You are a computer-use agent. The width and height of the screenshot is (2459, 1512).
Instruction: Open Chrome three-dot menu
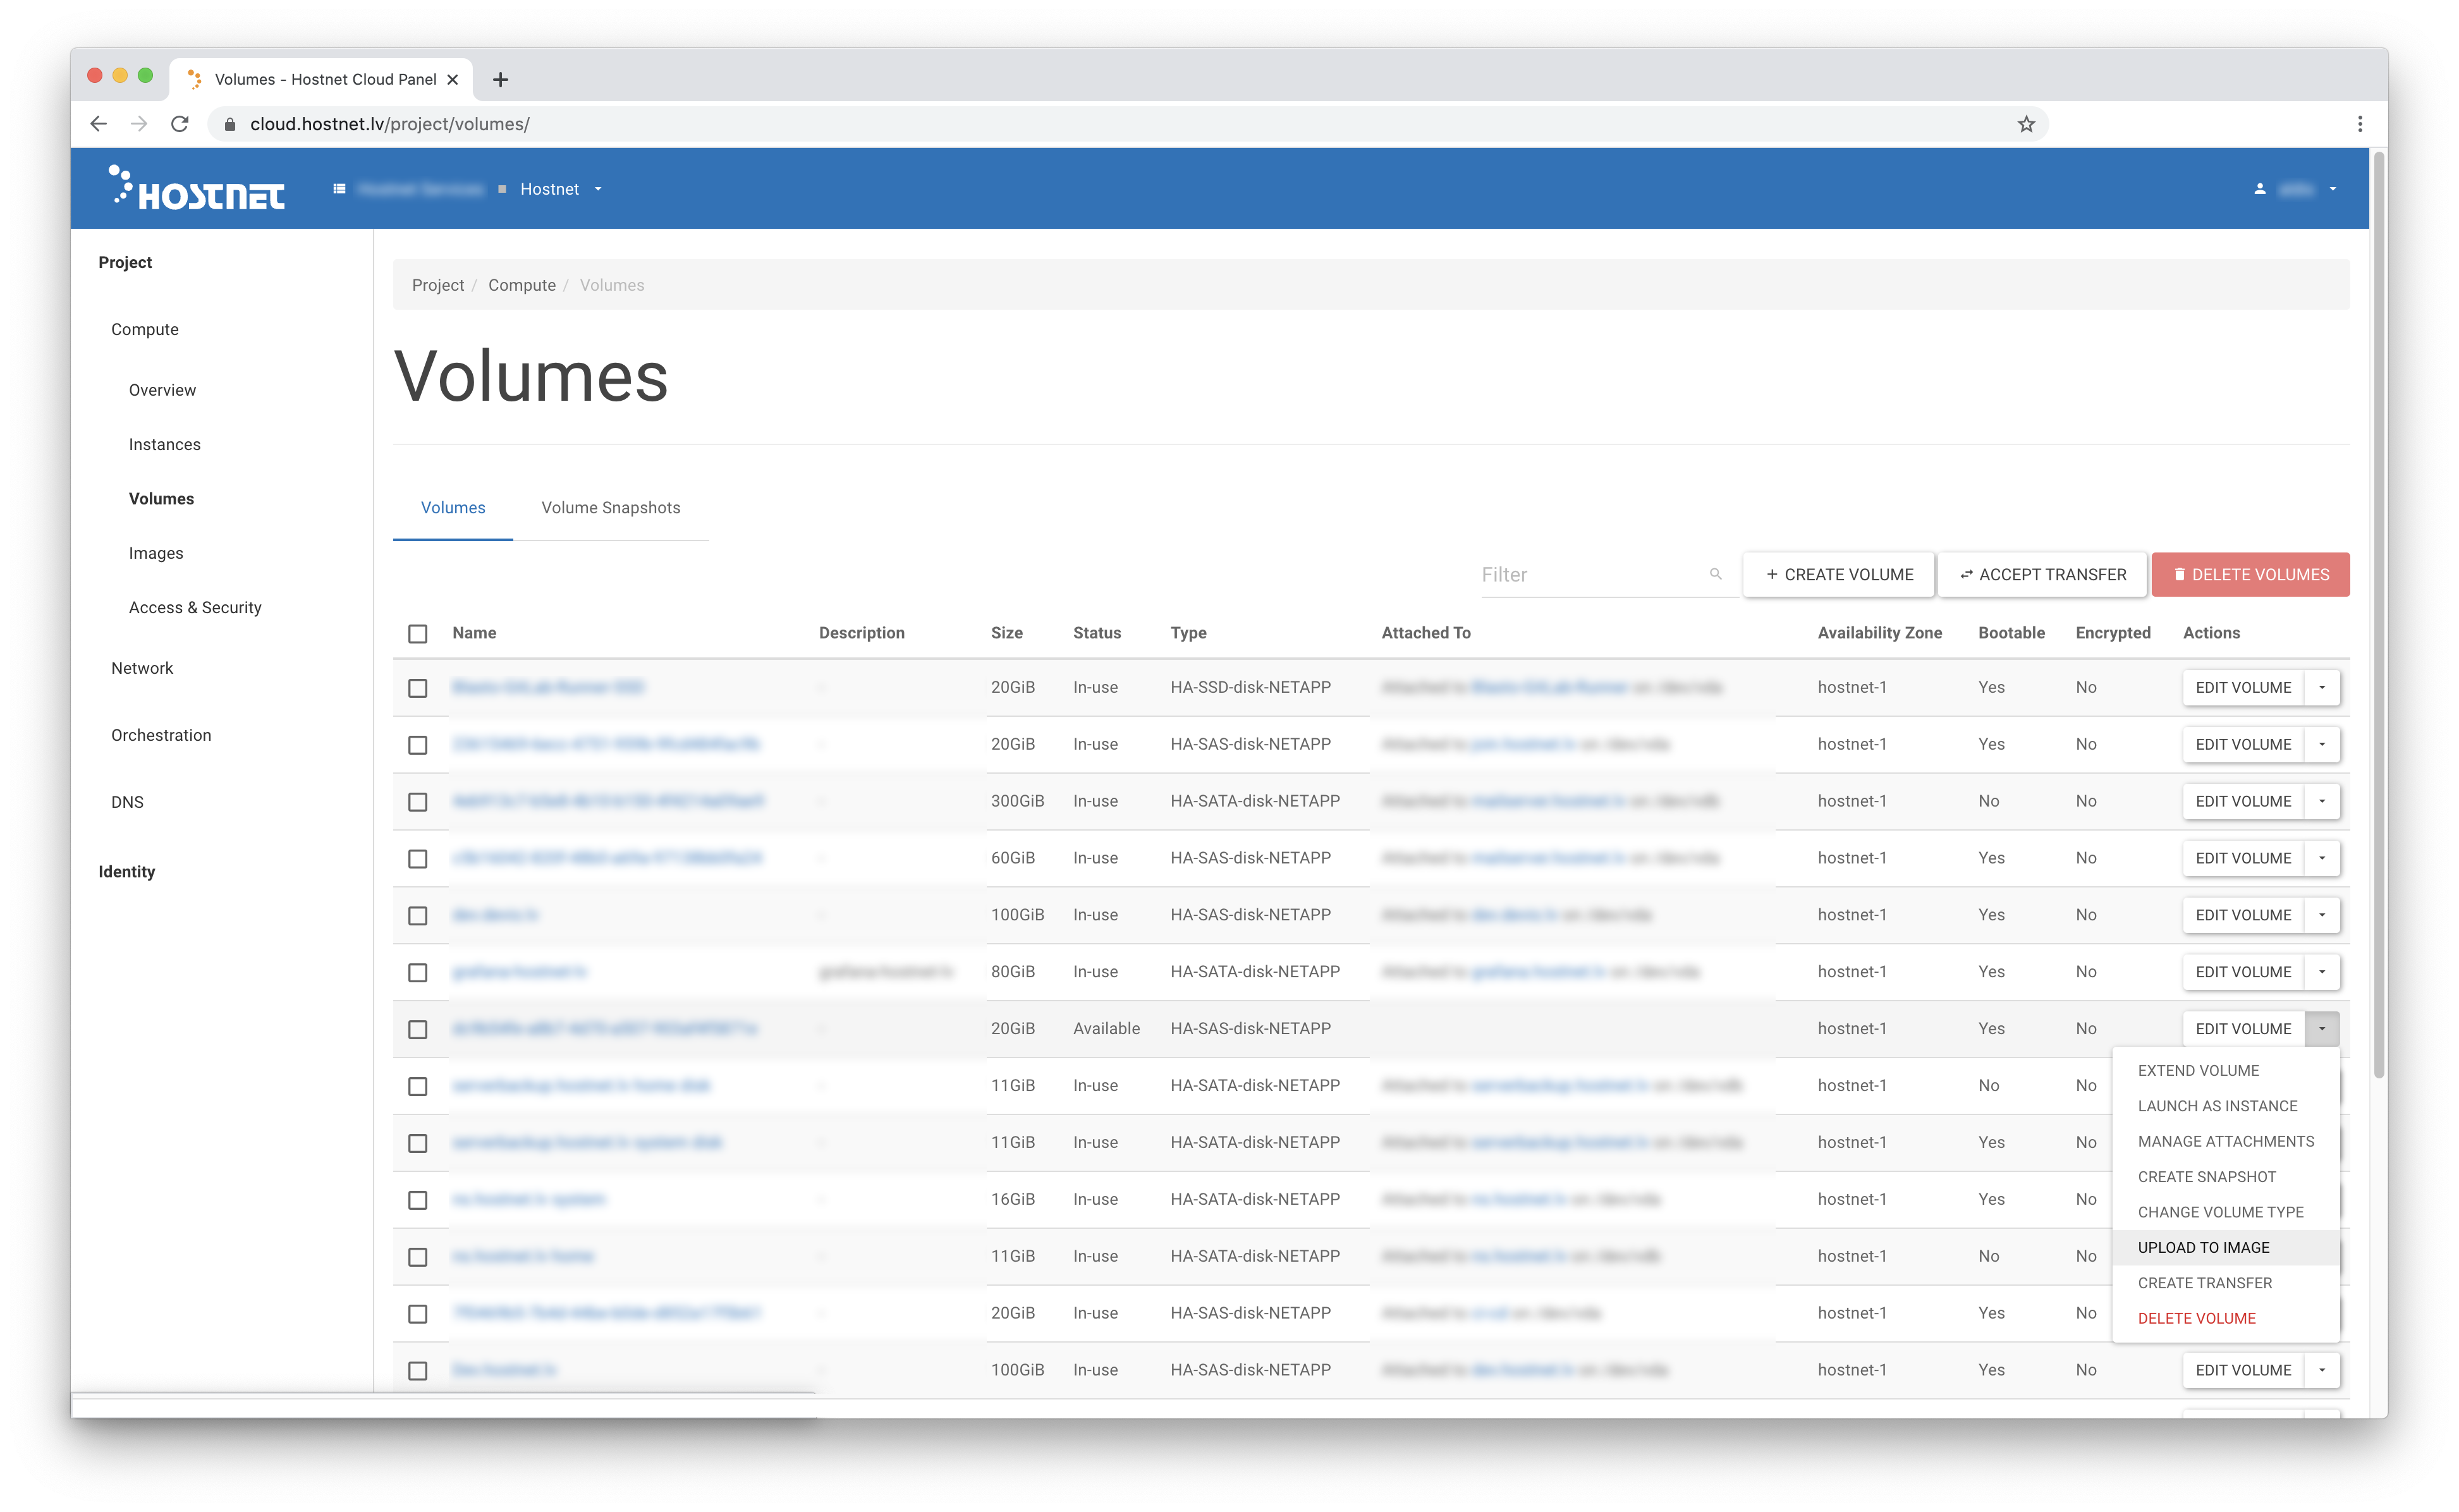2360,124
